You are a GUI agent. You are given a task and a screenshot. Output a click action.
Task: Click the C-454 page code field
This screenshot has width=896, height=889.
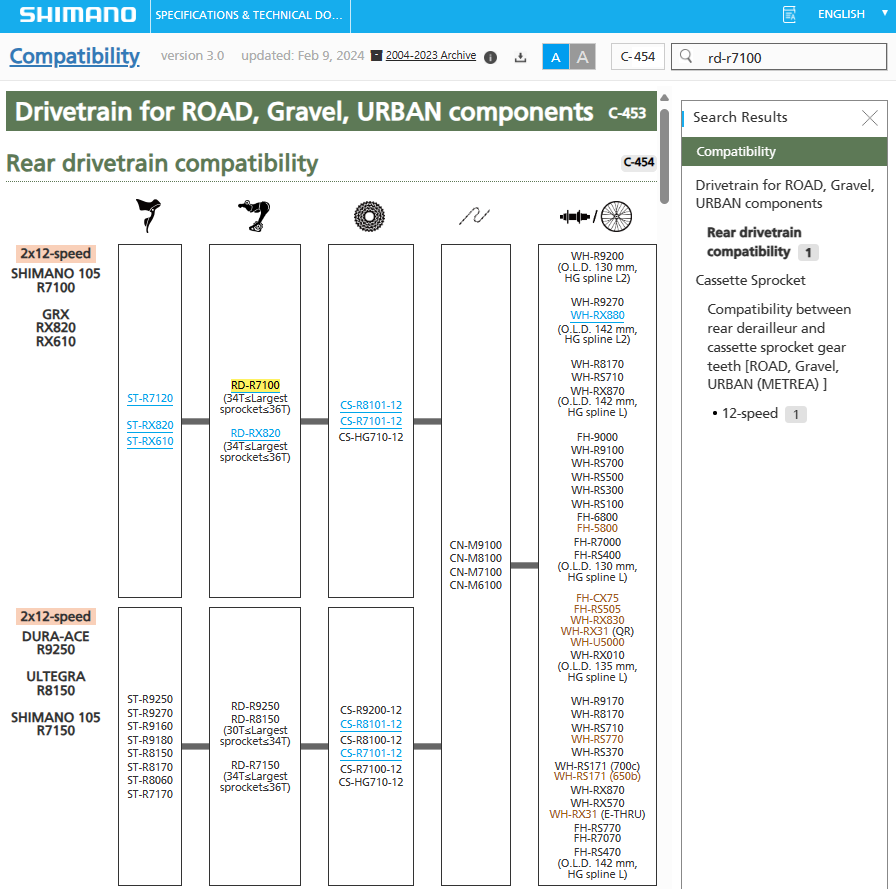tap(638, 57)
